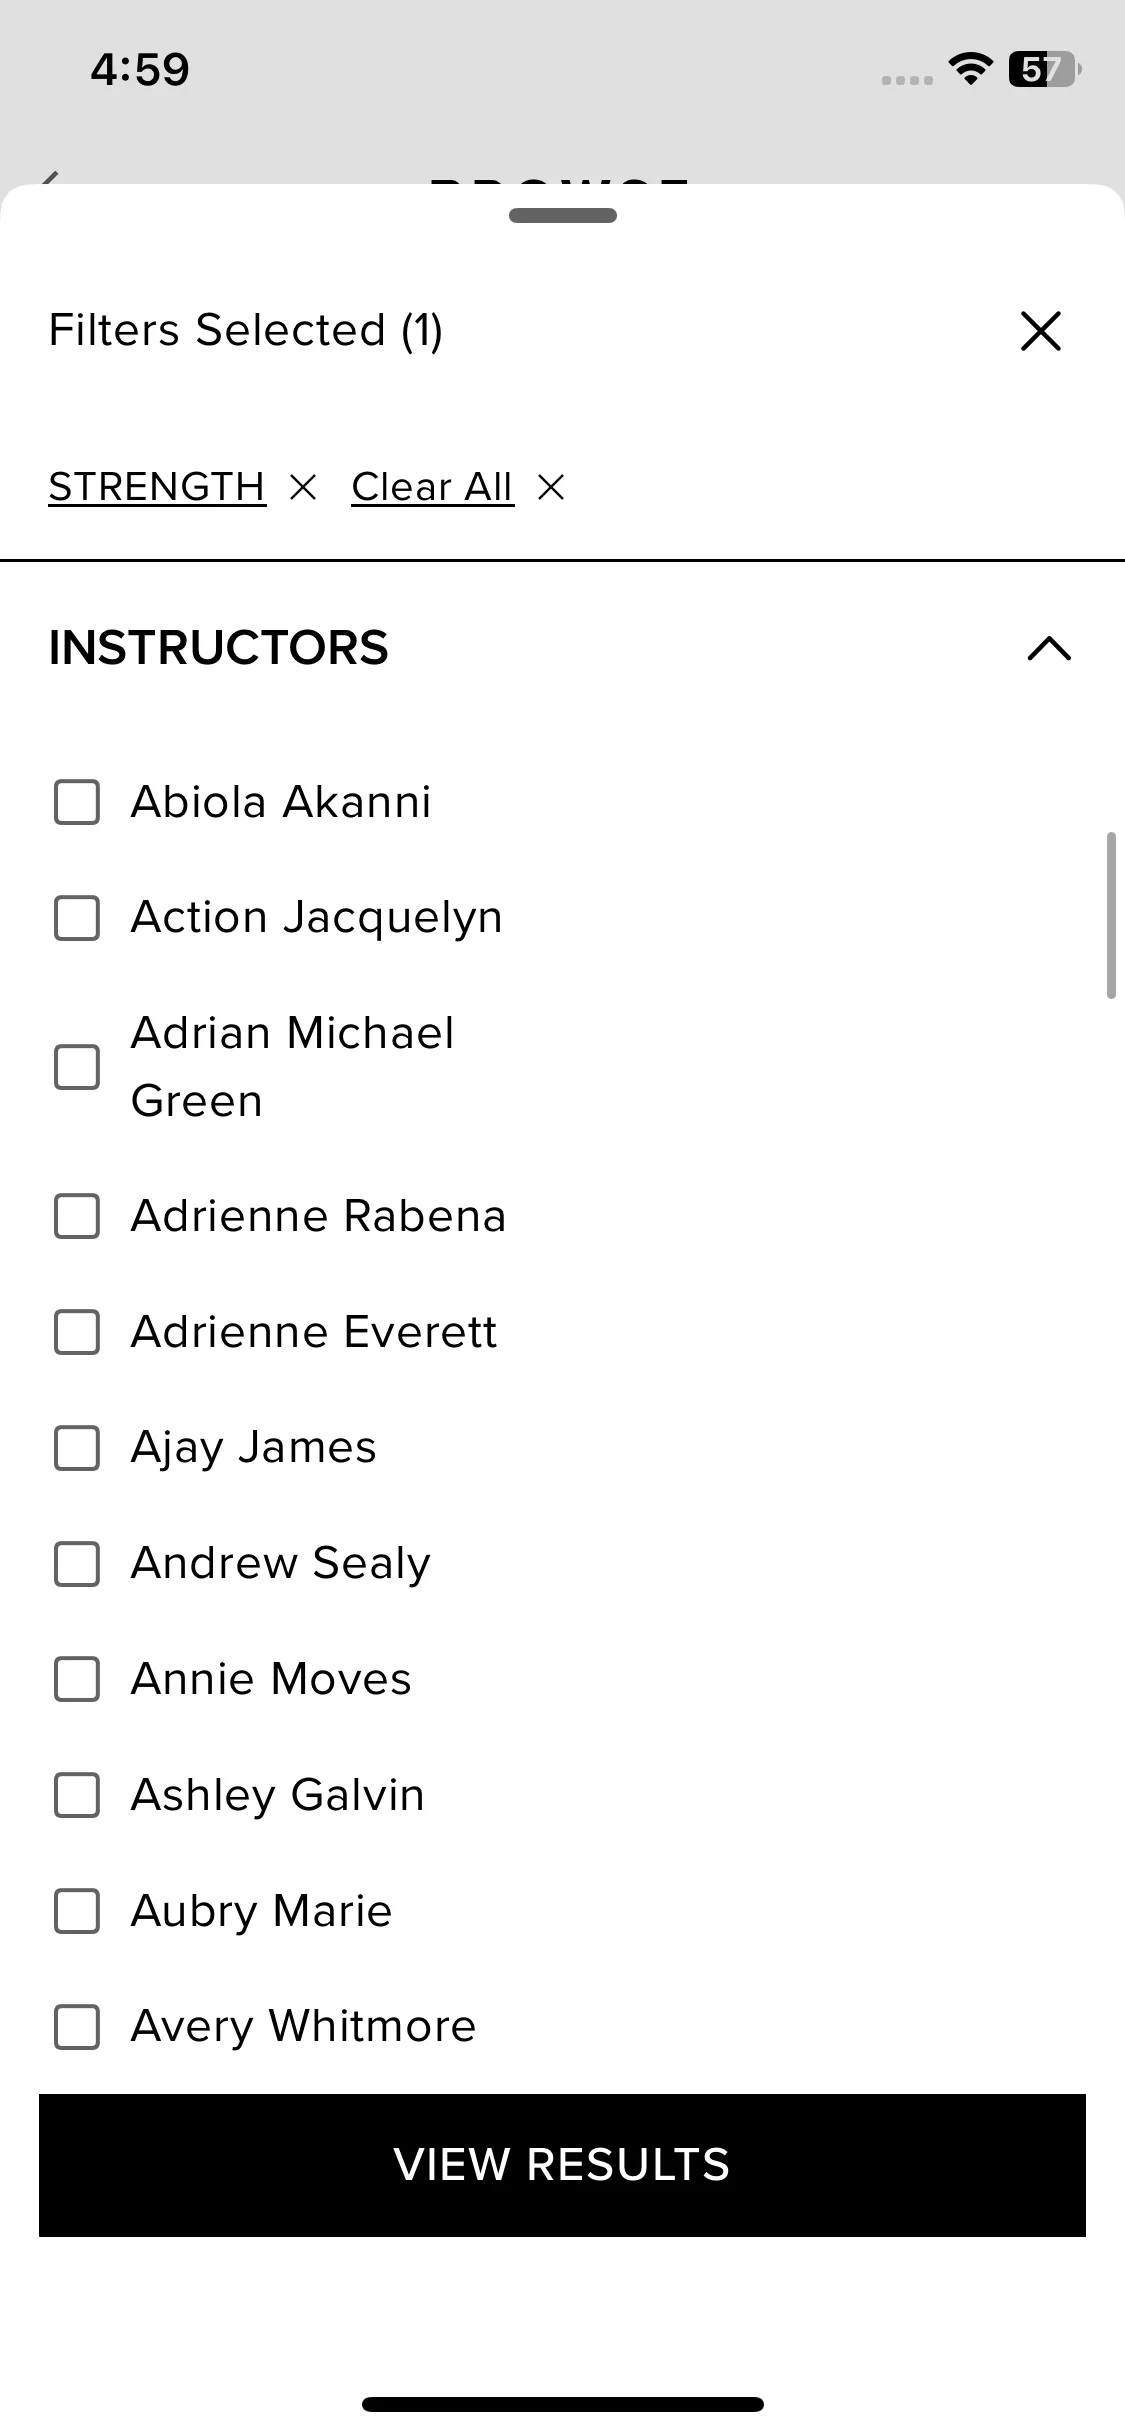Viewport: 1125px width, 2436px height.
Task: Tap the sheet drag handle at top
Action: (562, 215)
